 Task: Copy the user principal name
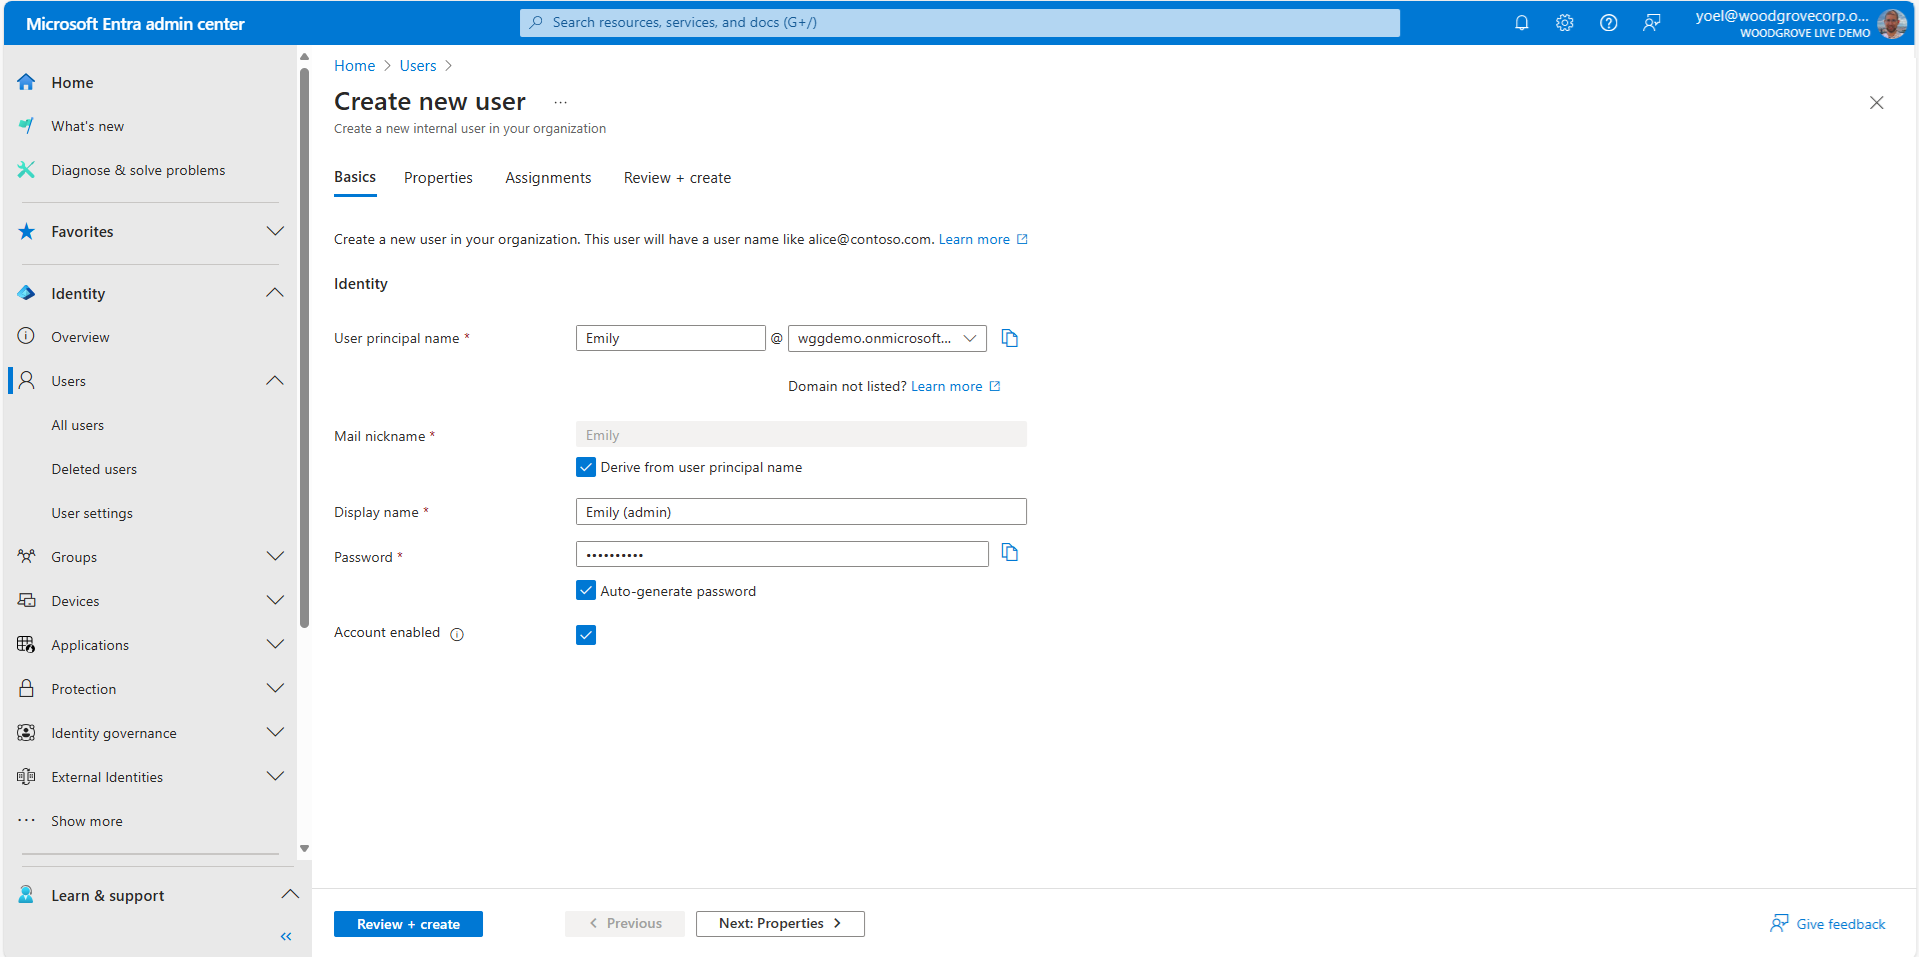click(x=1010, y=339)
